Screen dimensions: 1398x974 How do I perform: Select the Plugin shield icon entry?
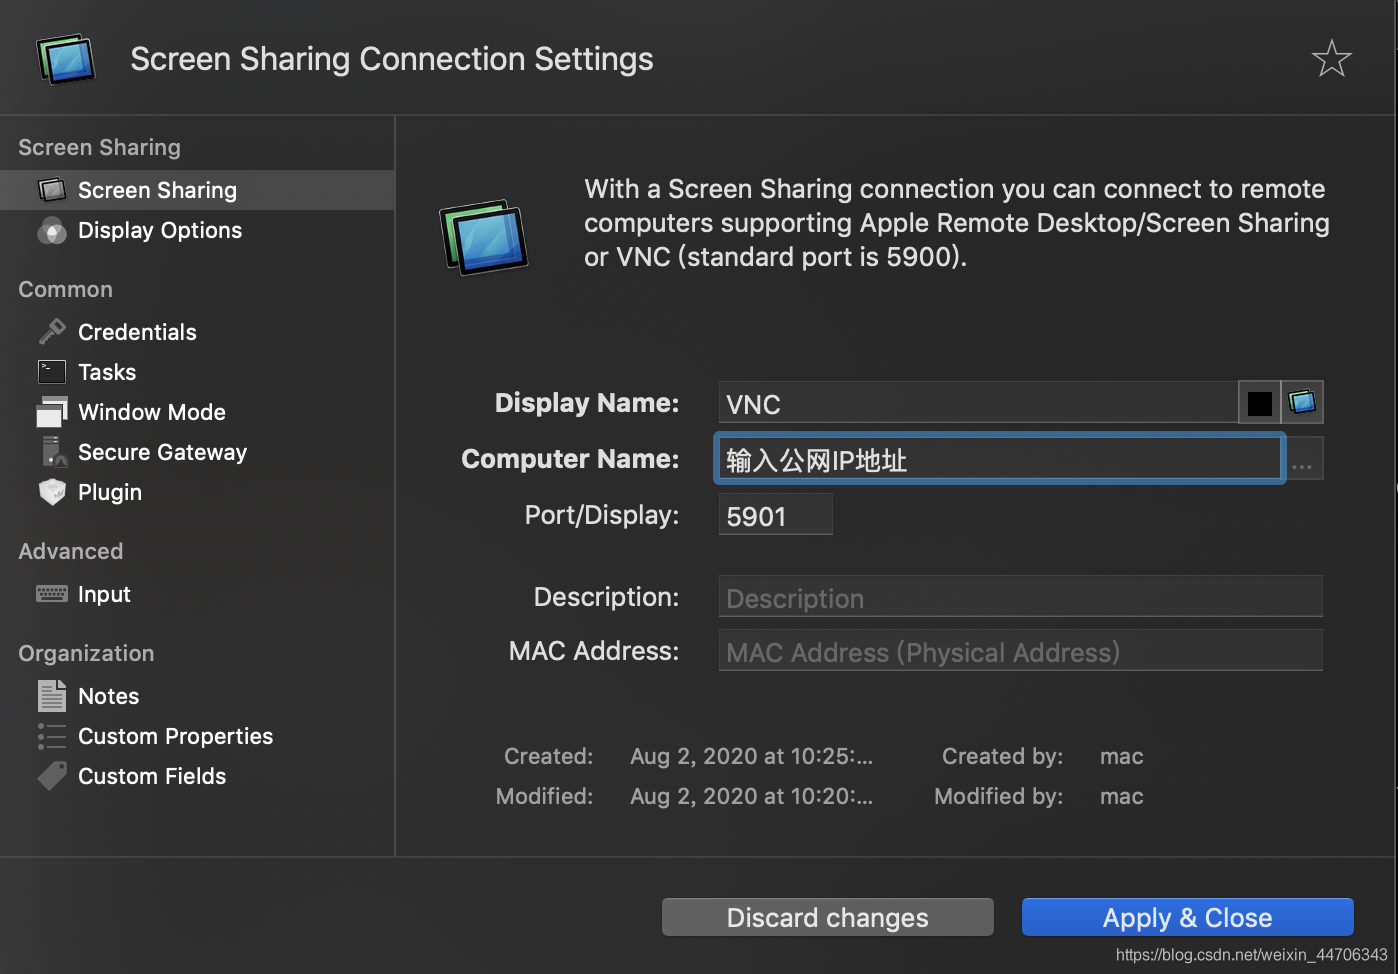[52, 492]
